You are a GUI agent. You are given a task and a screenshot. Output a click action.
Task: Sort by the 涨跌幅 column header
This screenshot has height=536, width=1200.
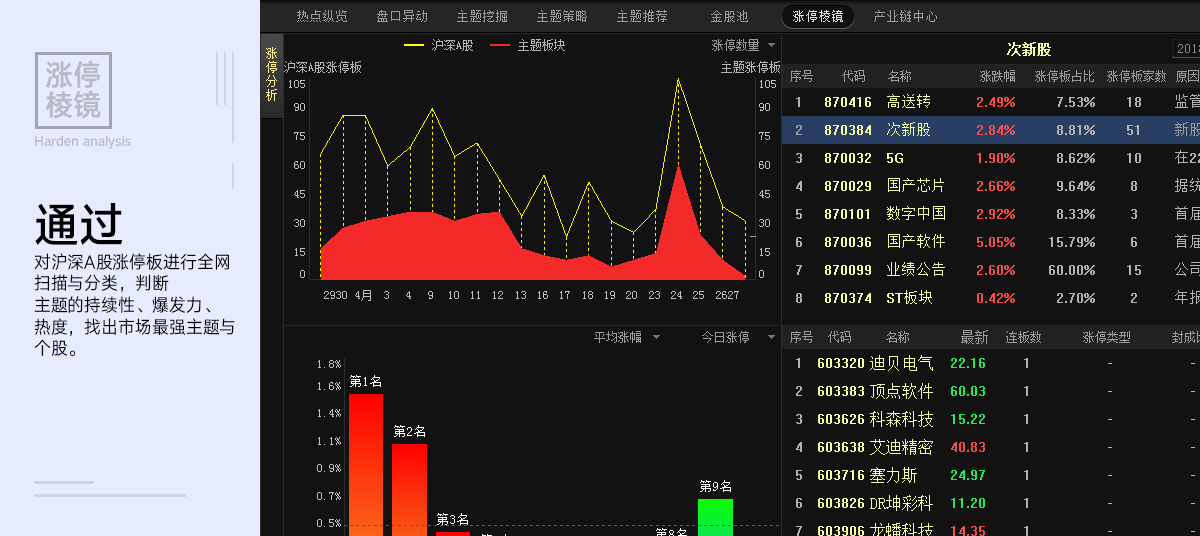coord(997,76)
